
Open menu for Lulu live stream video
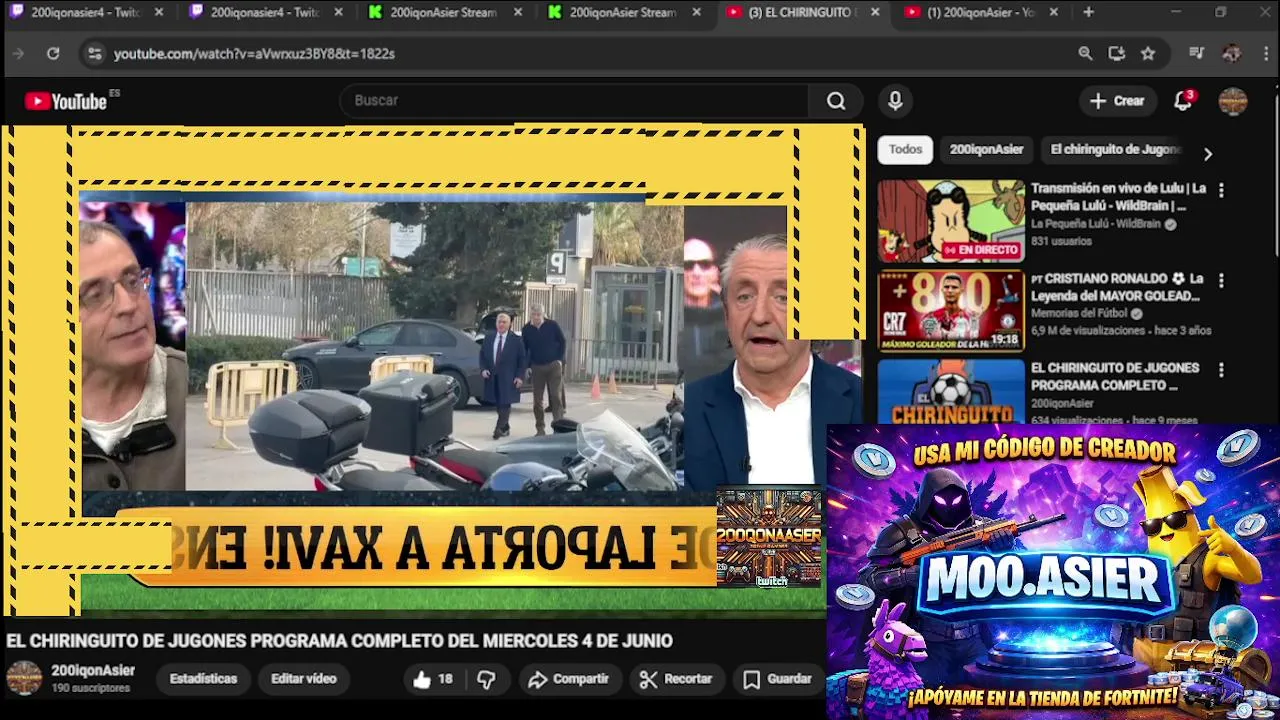tap(1220, 190)
